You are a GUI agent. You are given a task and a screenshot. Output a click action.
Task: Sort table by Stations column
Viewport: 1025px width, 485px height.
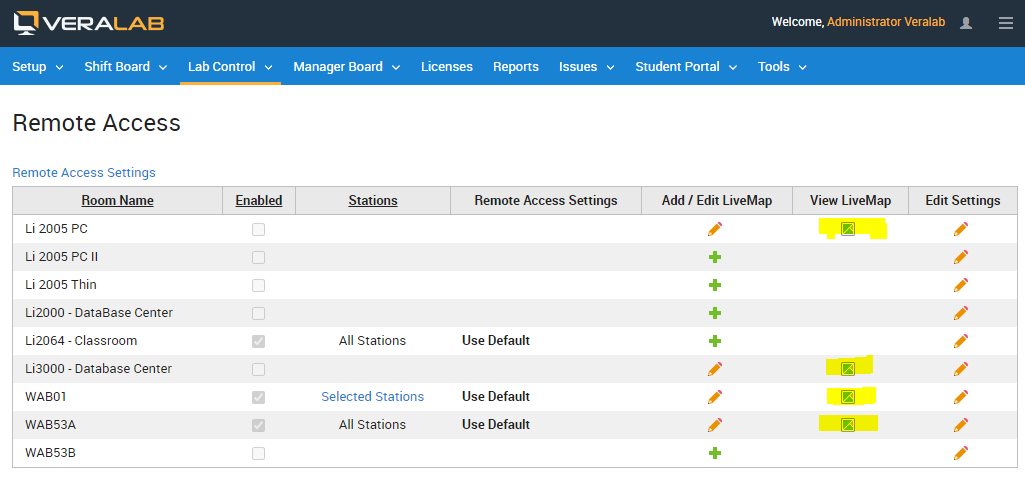point(373,201)
